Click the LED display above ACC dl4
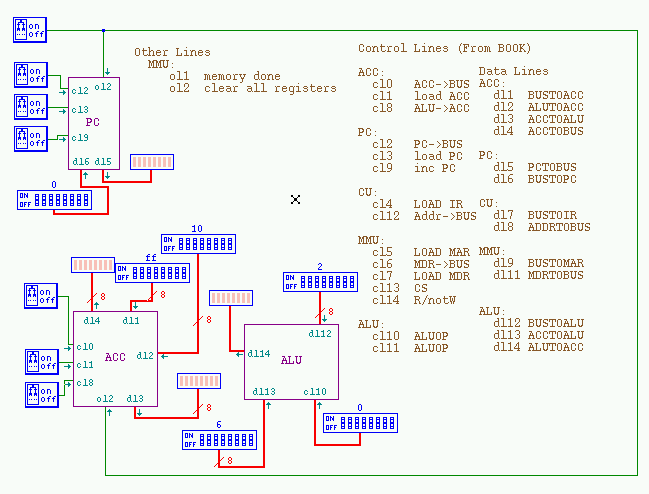This screenshot has width=649, height=494. pos(92,265)
